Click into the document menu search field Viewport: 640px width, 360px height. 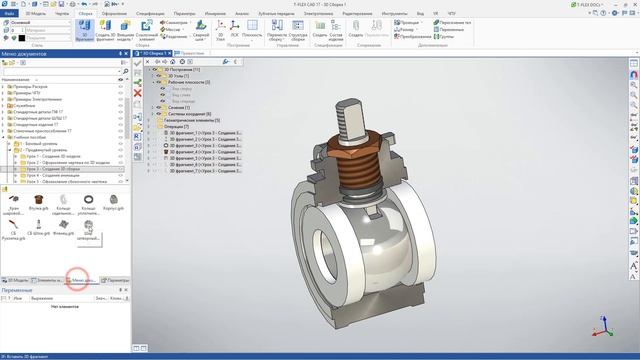point(61,71)
